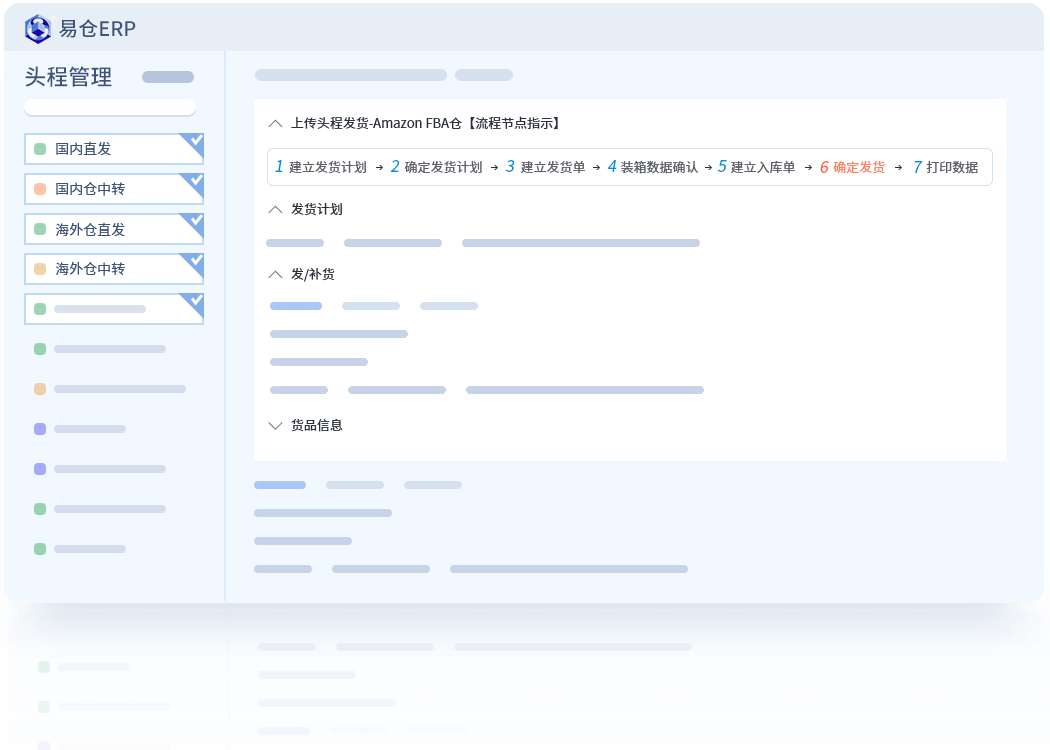This screenshot has width=1050, height=750.
Task: Click the green status dot beside 海外仓直发
Action: pyautogui.click(x=40, y=229)
